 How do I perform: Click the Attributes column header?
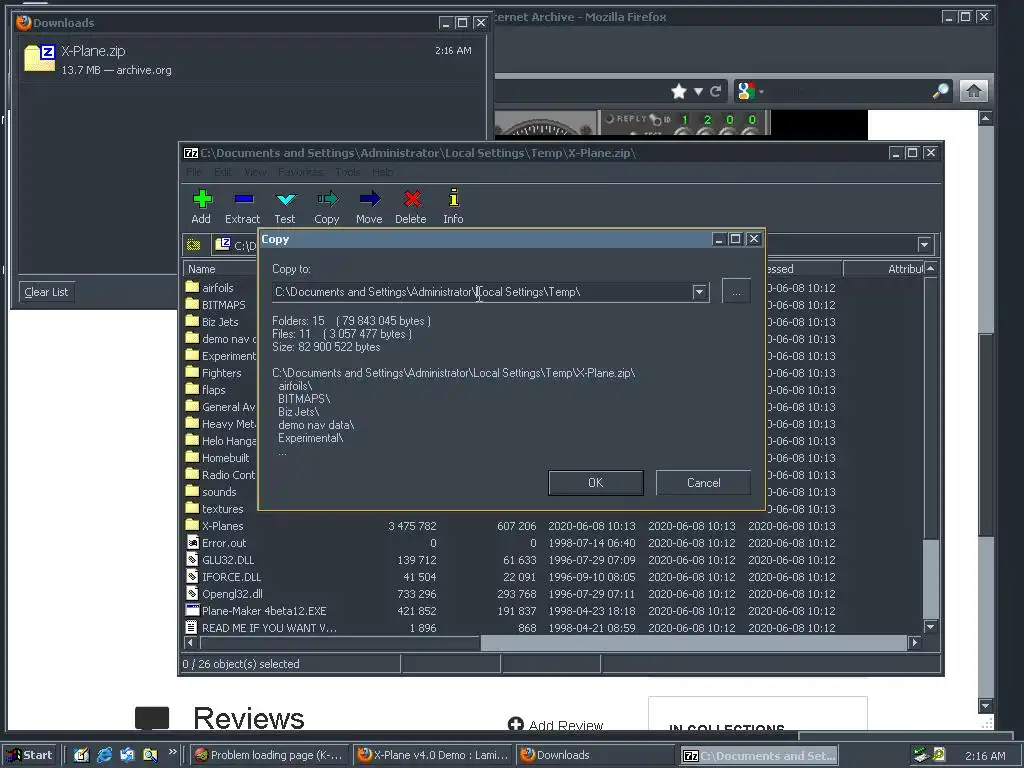tap(884, 269)
